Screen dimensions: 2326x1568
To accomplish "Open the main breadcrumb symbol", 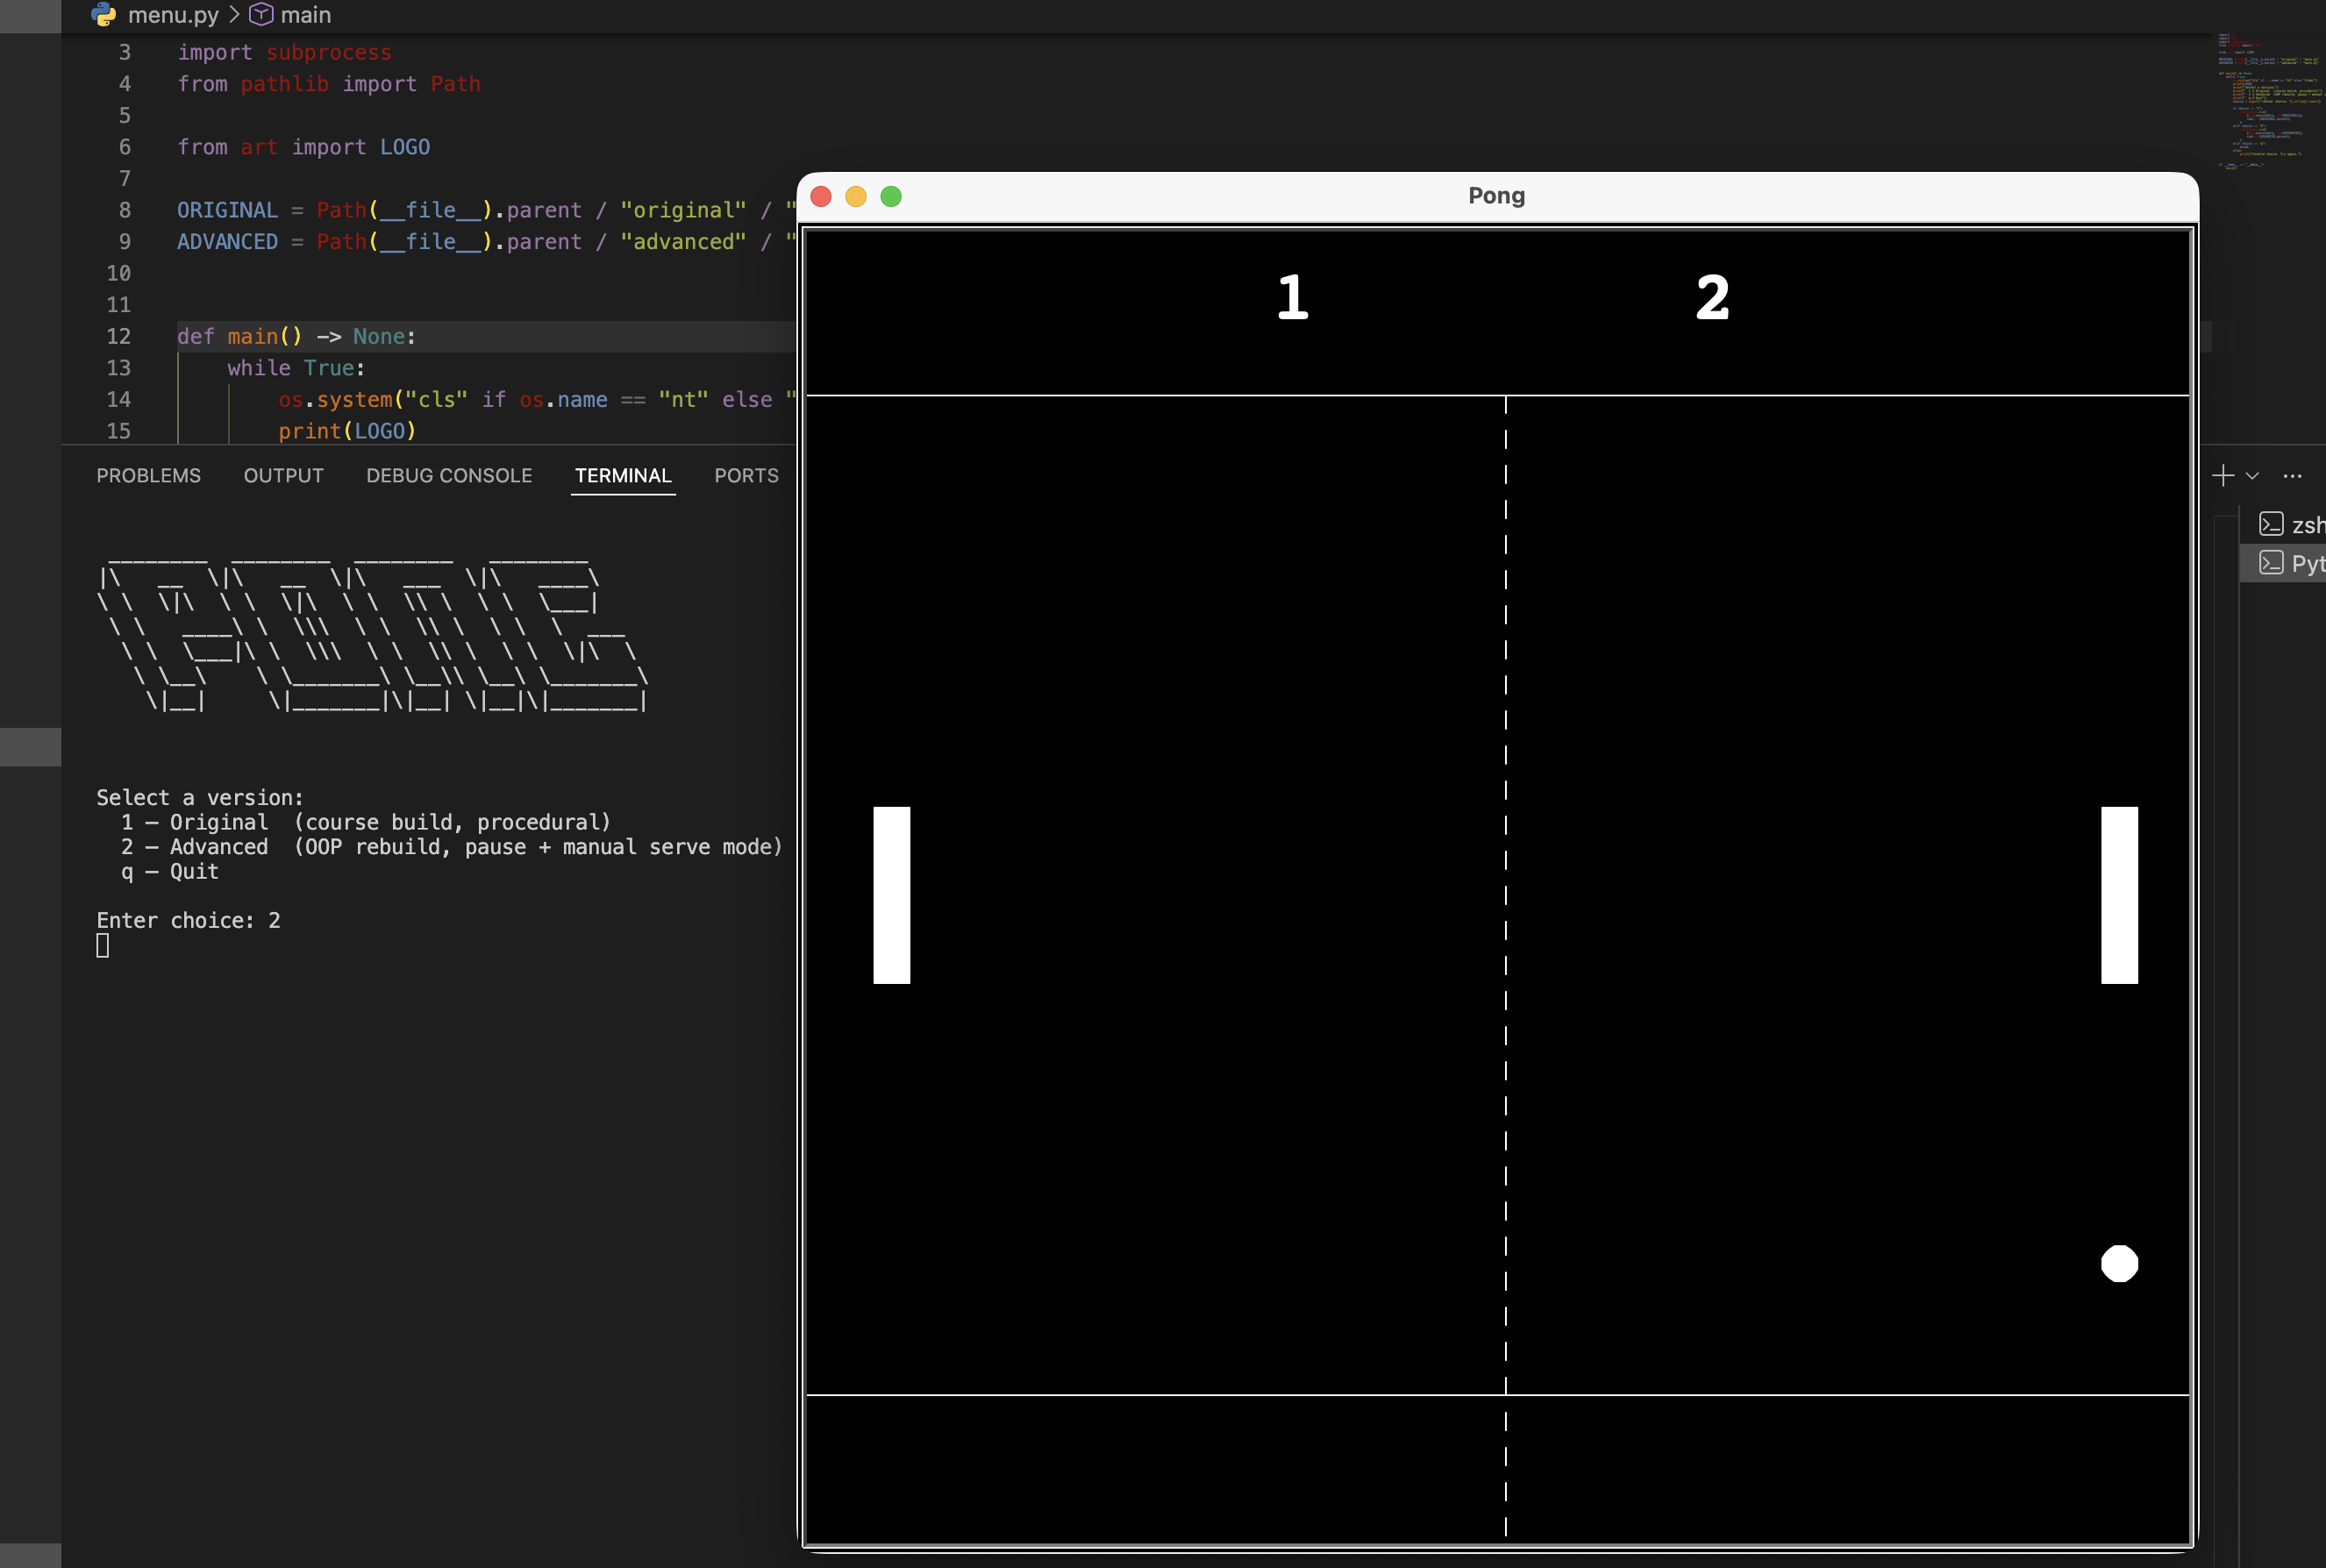I will [x=306, y=15].
